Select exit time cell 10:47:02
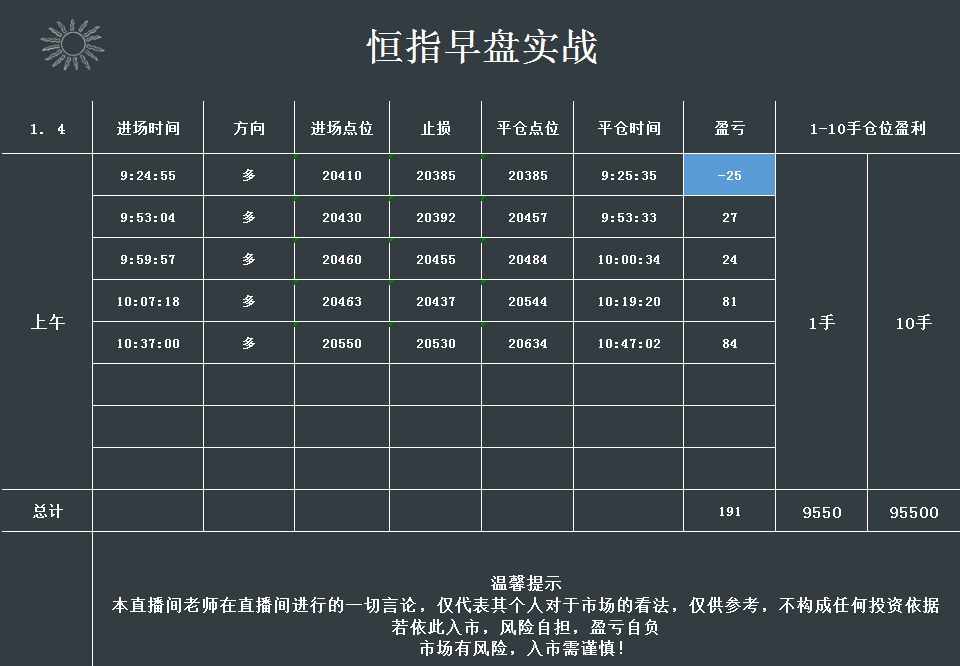 (x=629, y=343)
